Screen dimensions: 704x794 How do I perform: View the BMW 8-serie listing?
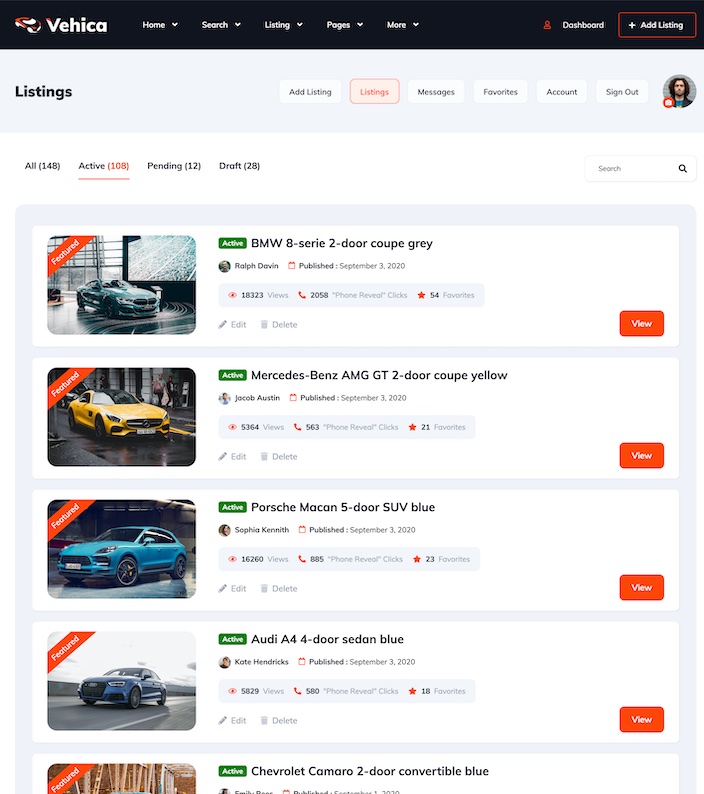click(642, 324)
